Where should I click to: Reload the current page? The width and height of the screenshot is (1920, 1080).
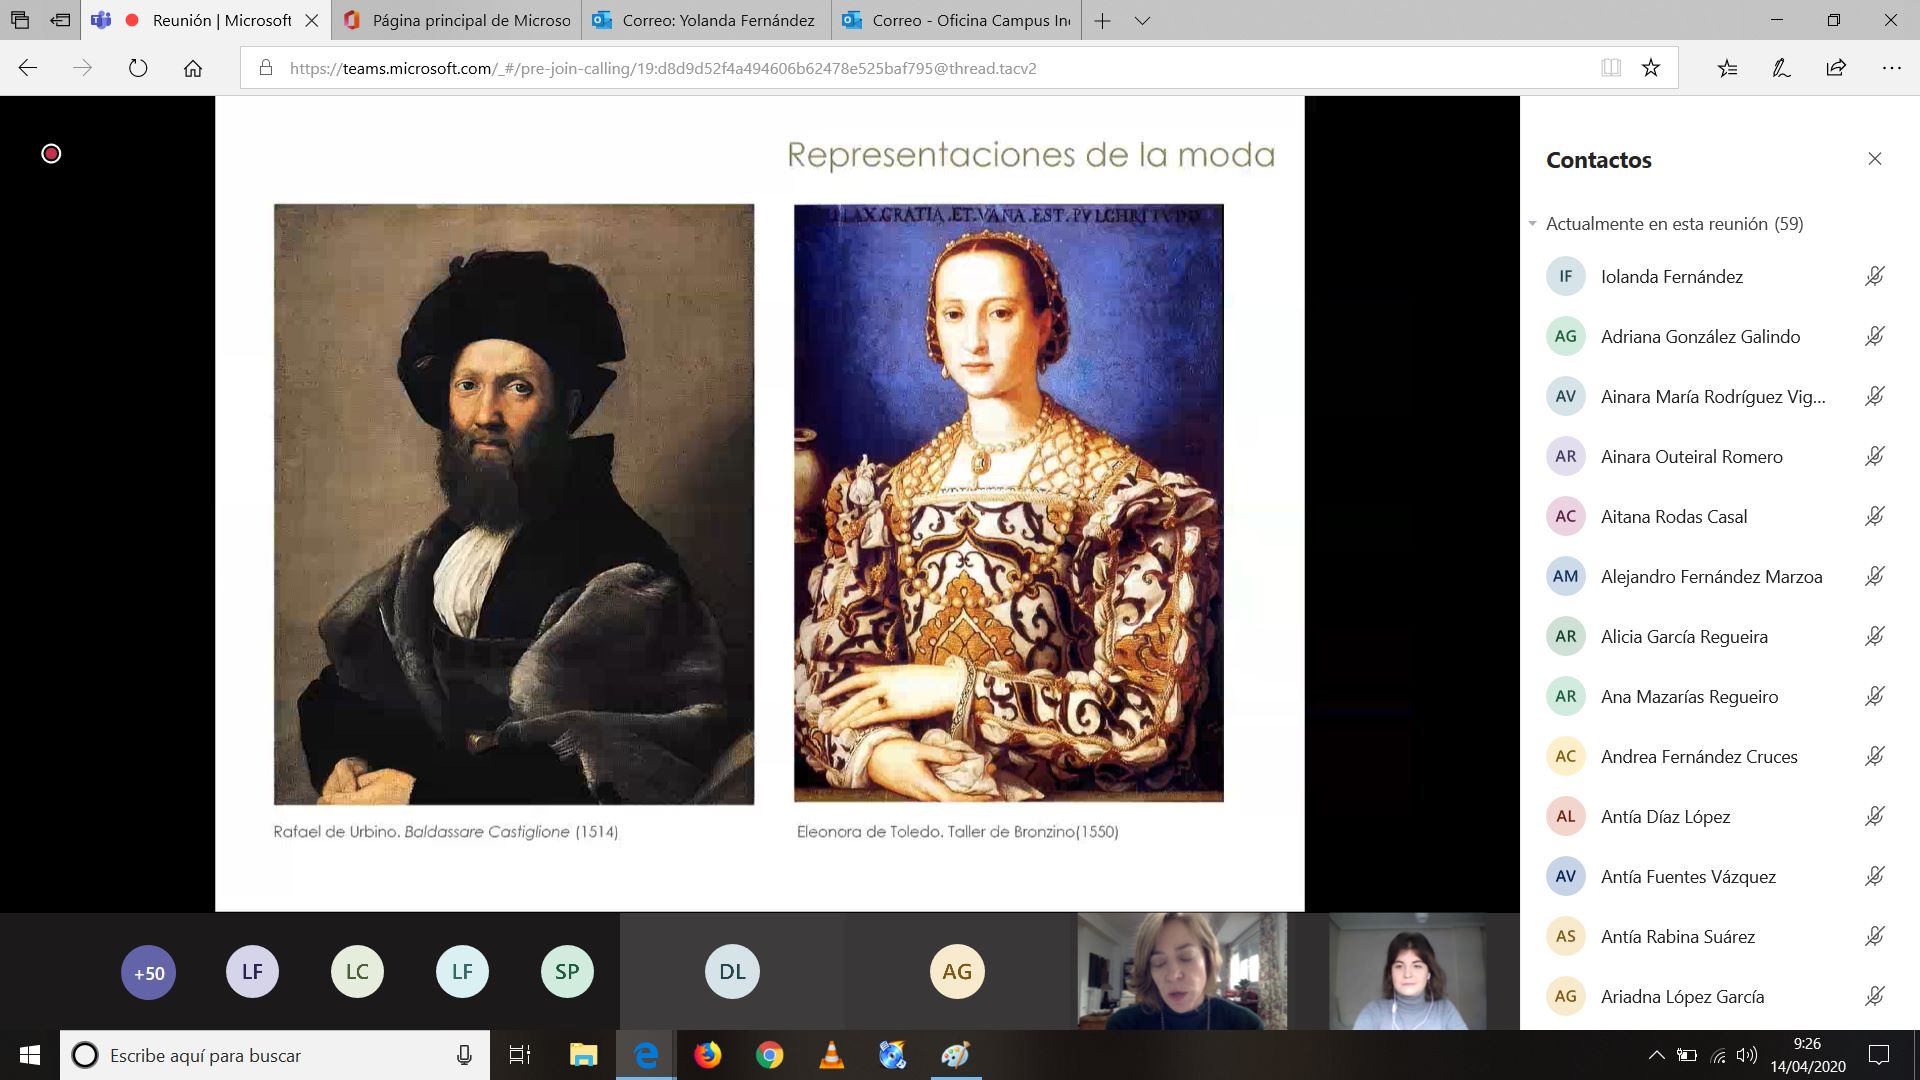[138, 68]
